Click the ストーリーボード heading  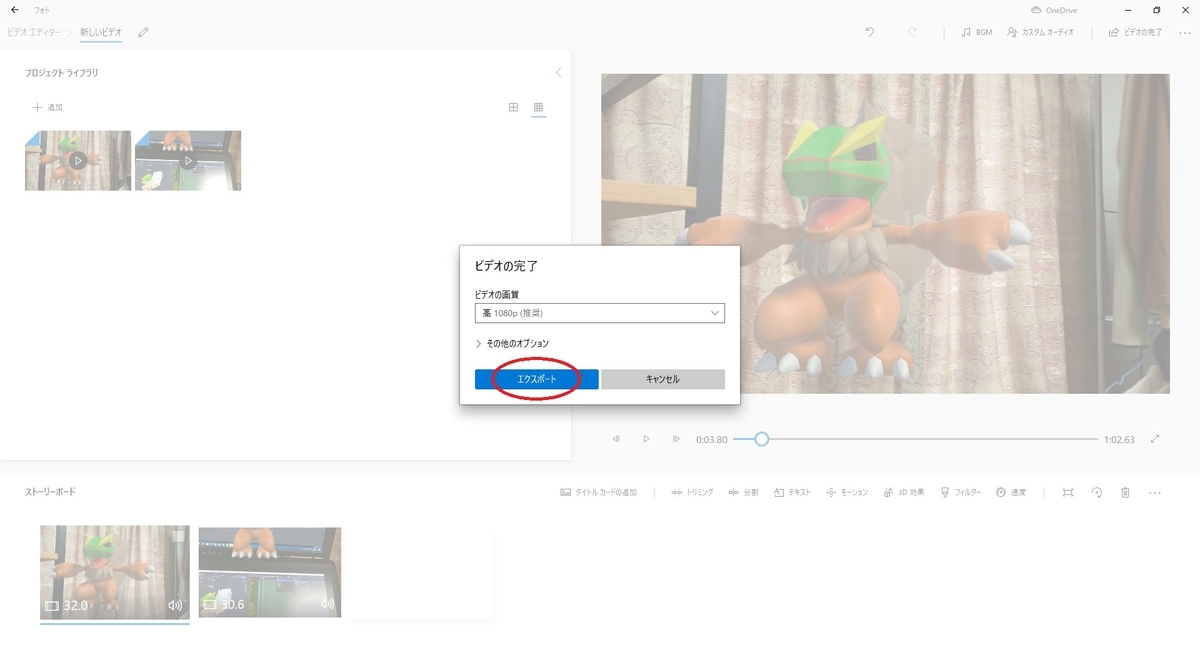(x=50, y=492)
